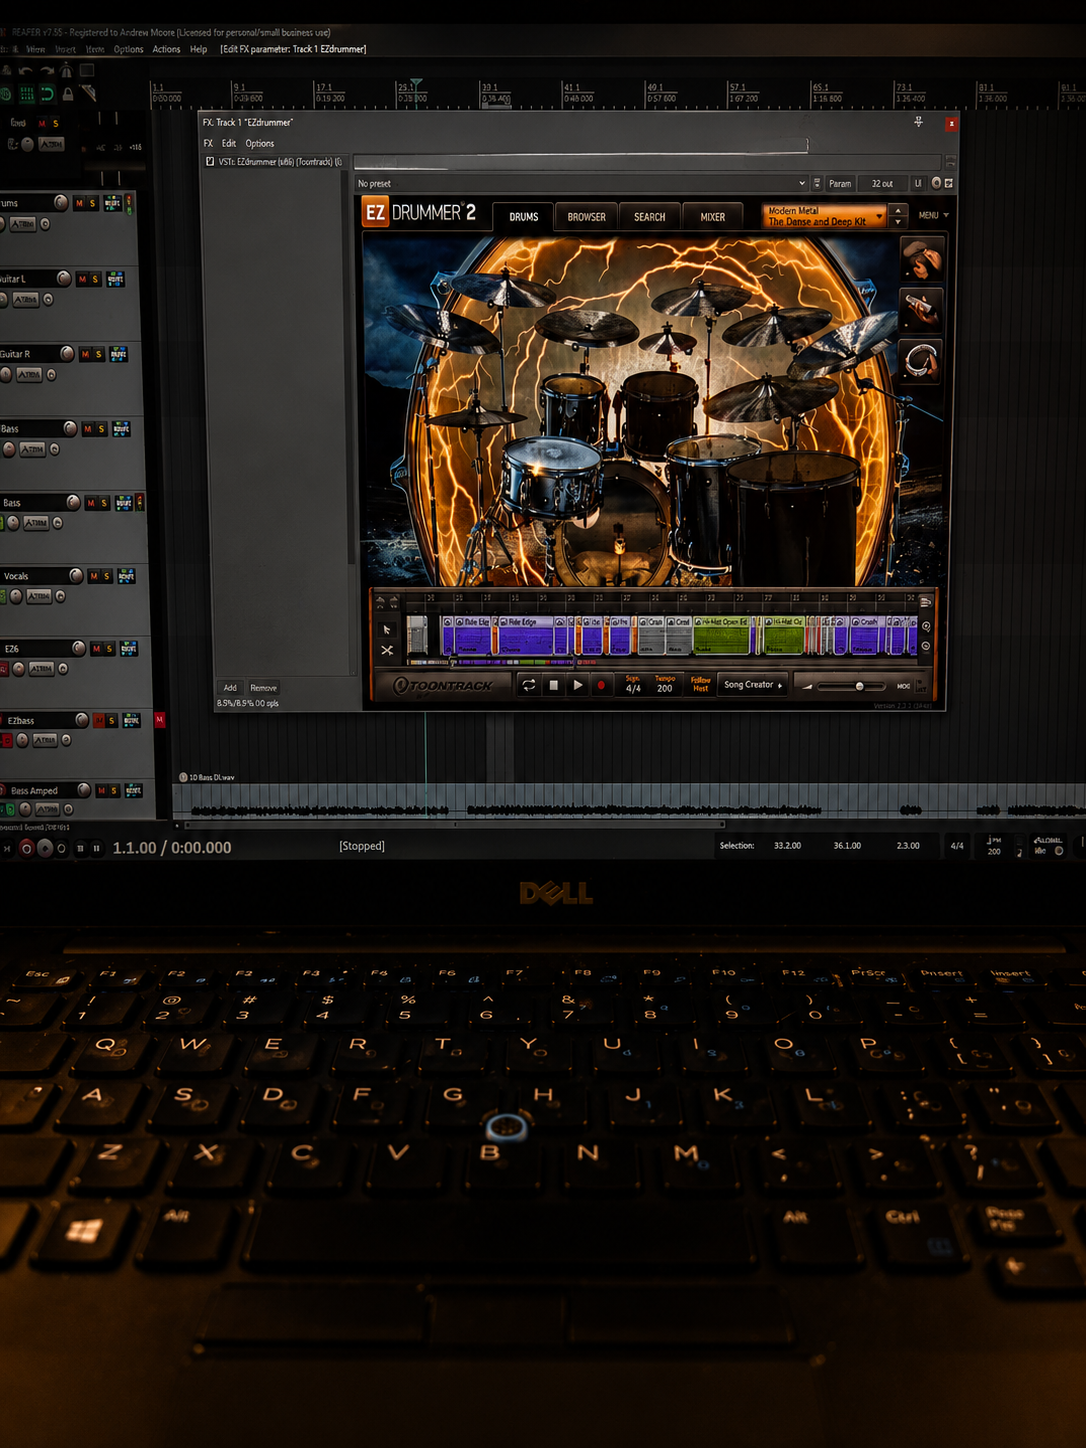Click the REAPER metronome toolbar icon
This screenshot has height=1448, width=1086.
[66, 70]
